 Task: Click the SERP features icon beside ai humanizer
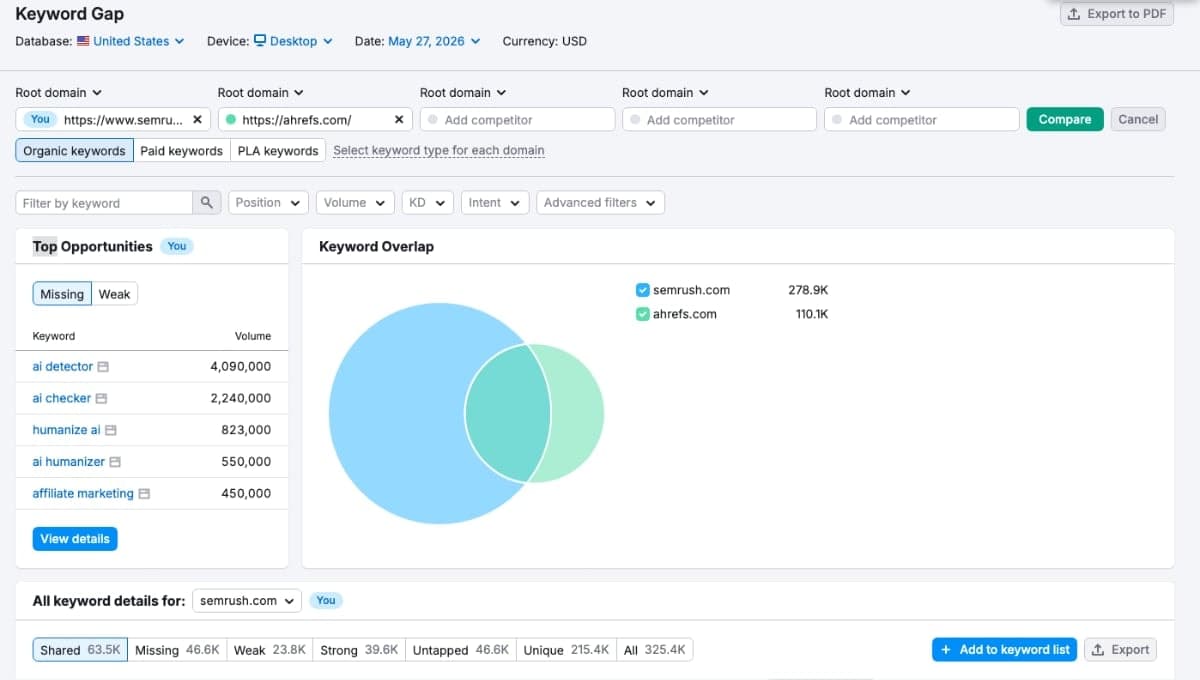pos(115,462)
